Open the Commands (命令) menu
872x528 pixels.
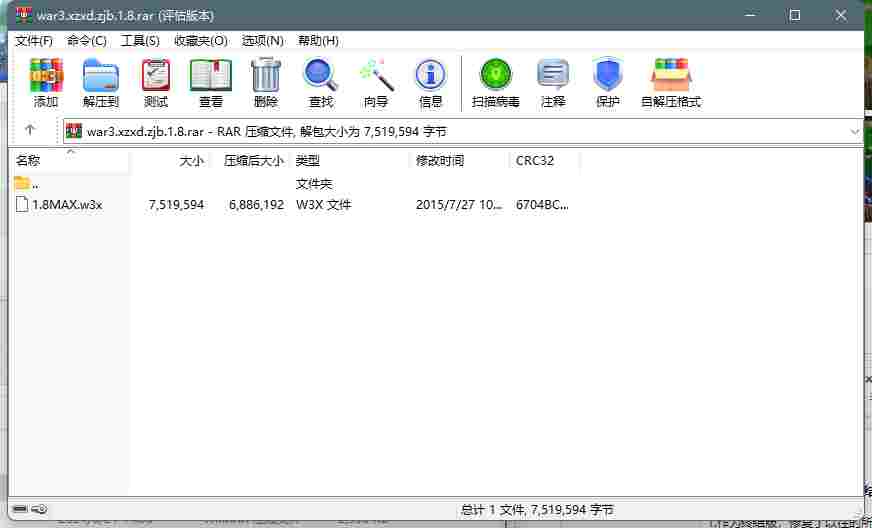point(86,41)
